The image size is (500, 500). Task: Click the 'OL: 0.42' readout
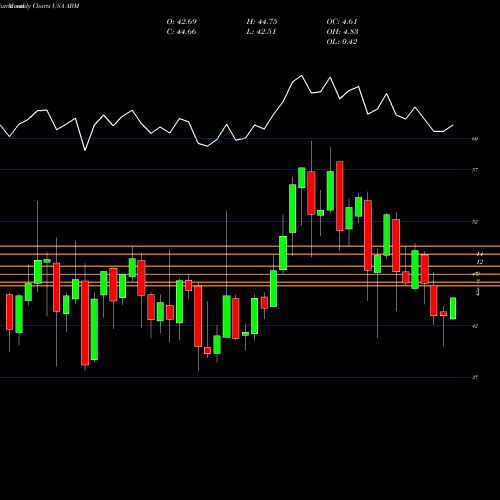[342, 42]
